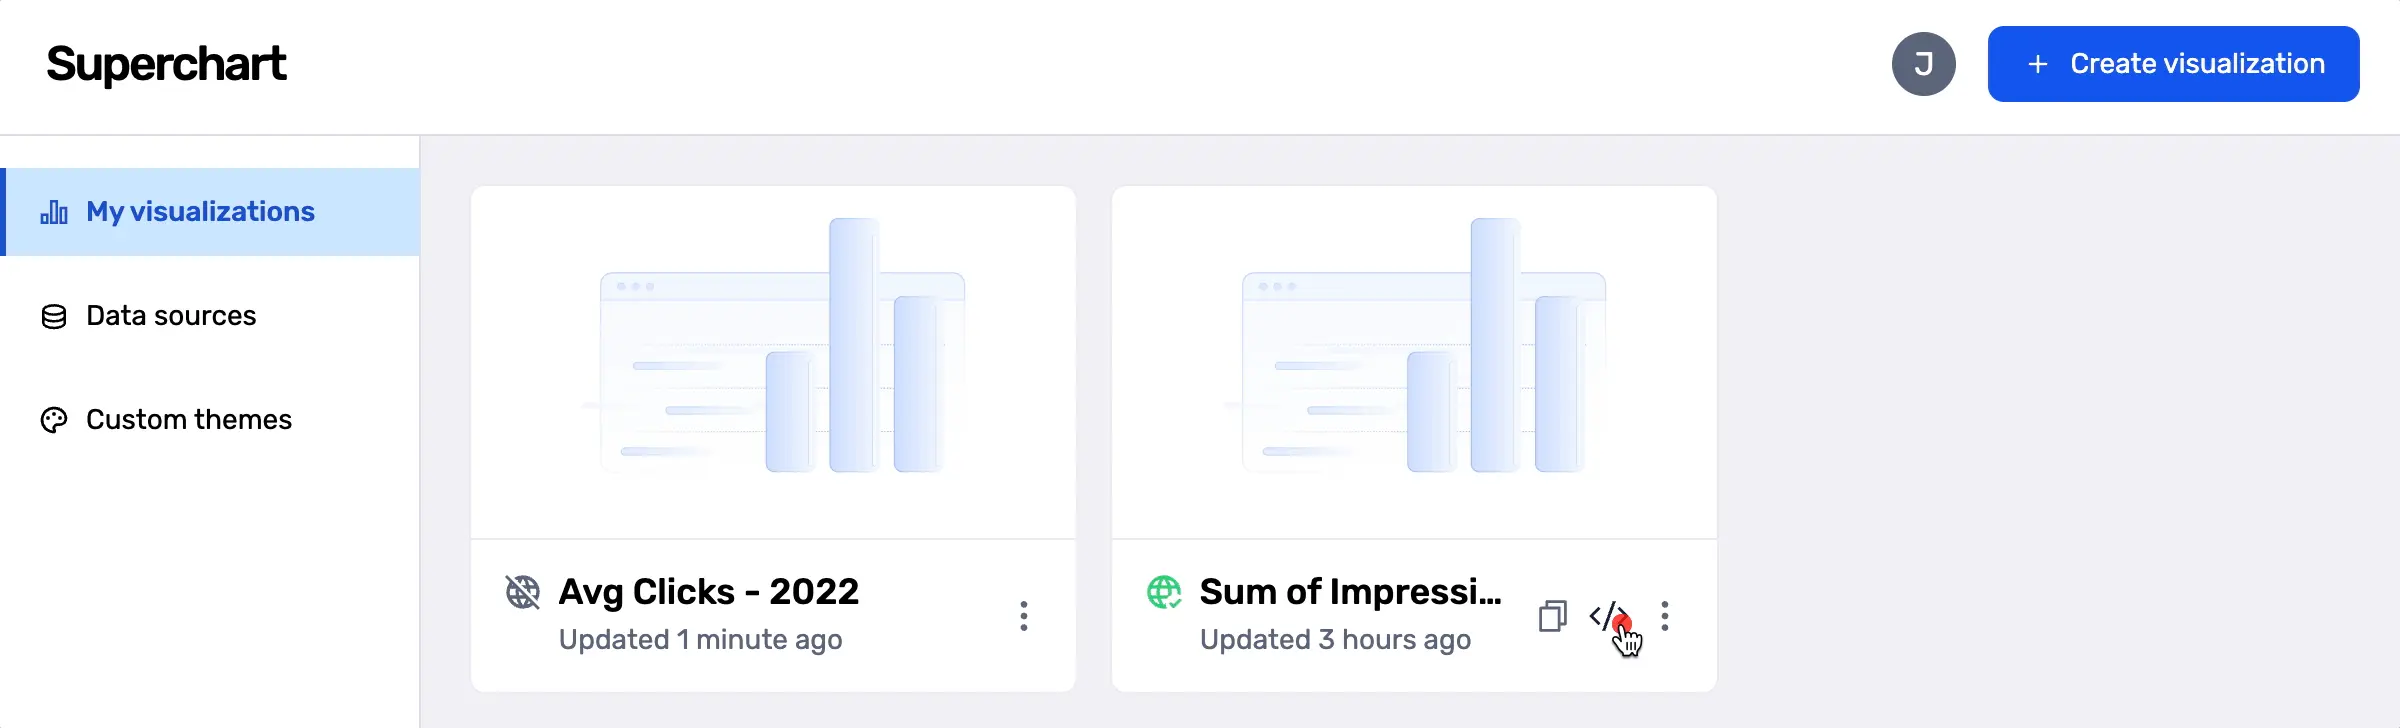The height and width of the screenshot is (728, 2400).
Task: Open the three-dot menu on Sum of Impressions card
Action: pos(1665,616)
